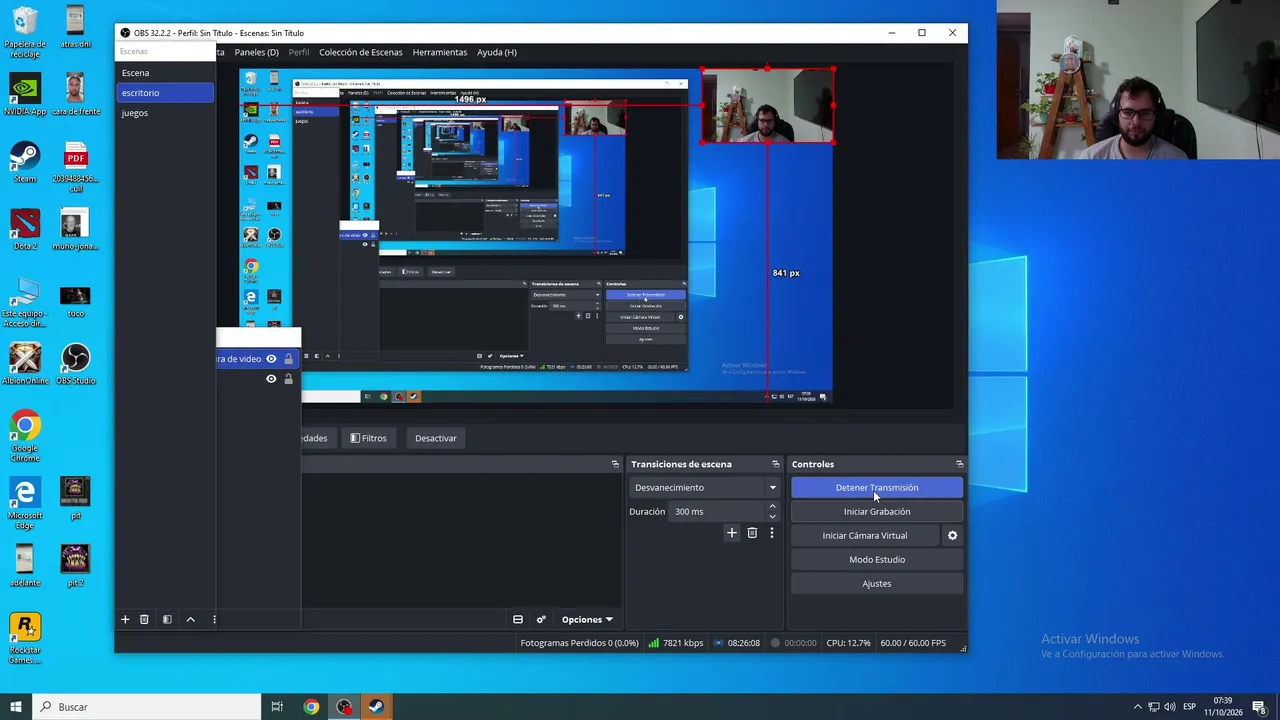Viewport: 1280px width, 720px height.
Task: Launch Microsoft Edge from the desktop
Action: click(x=25, y=504)
